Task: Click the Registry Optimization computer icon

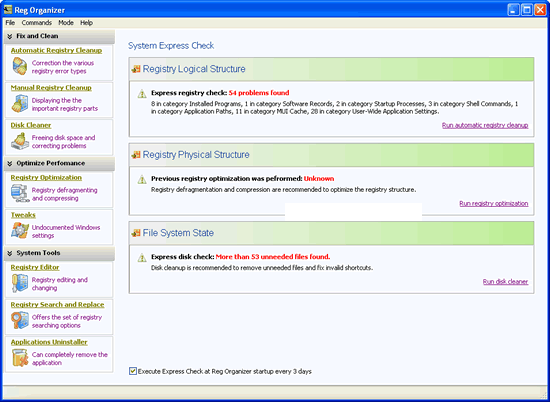Action: [20, 194]
